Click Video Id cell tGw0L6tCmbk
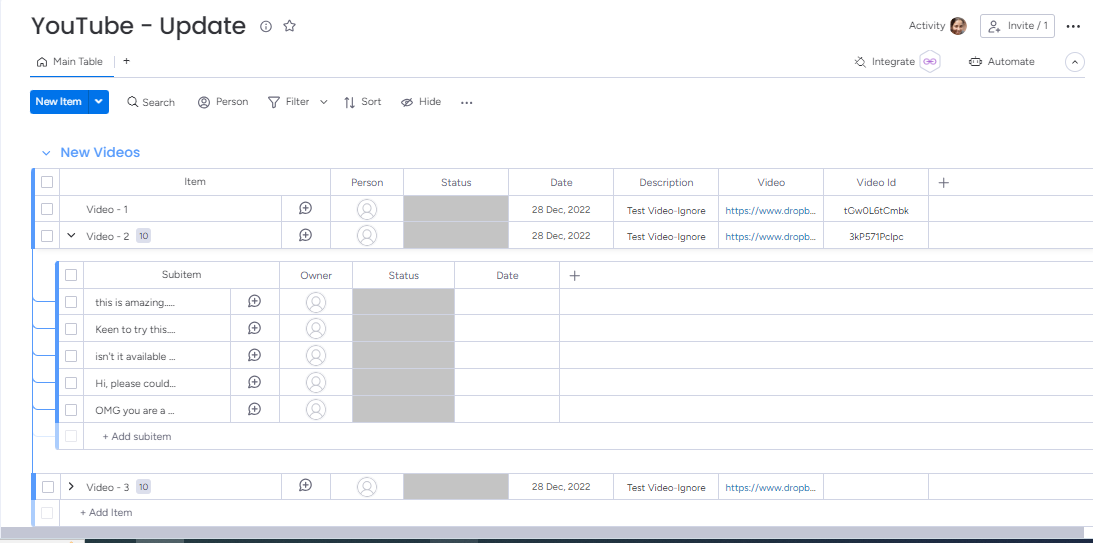The width and height of the screenshot is (1093, 543). pyautogui.click(x=876, y=210)
